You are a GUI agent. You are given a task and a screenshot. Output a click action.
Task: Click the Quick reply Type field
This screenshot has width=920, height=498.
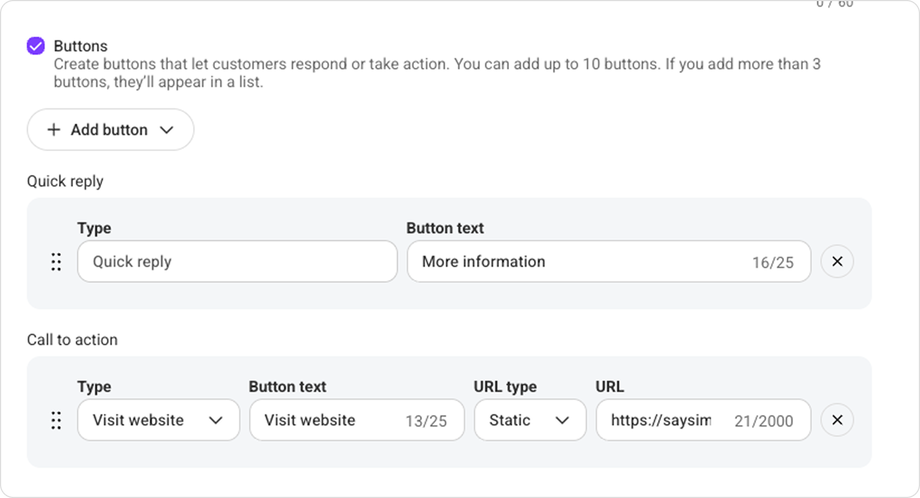pos(237,262)
